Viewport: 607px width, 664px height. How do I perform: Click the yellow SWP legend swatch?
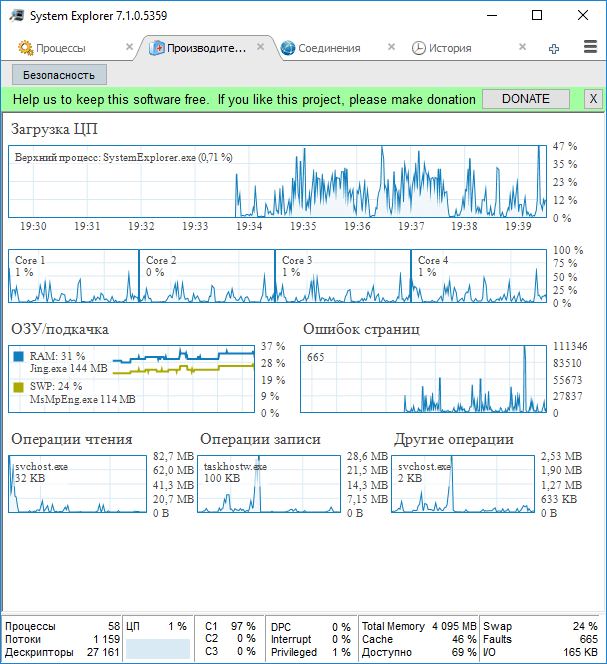tap(19, 387)
